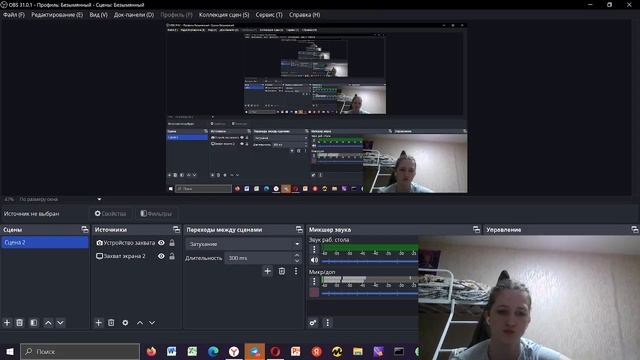Click the OBS preview canvas

(x=316, y=108)
